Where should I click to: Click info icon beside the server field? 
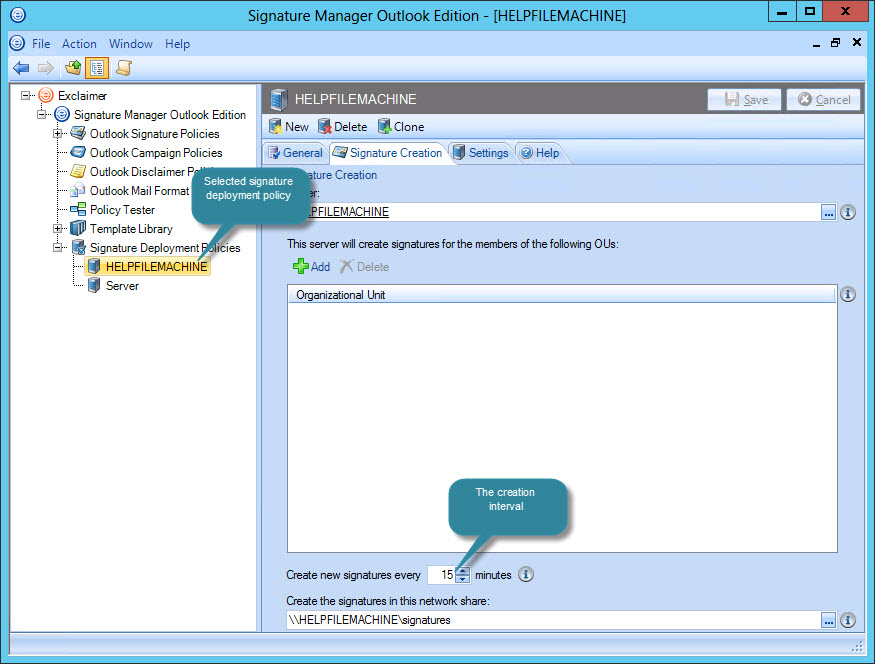[x=848, y=212]
